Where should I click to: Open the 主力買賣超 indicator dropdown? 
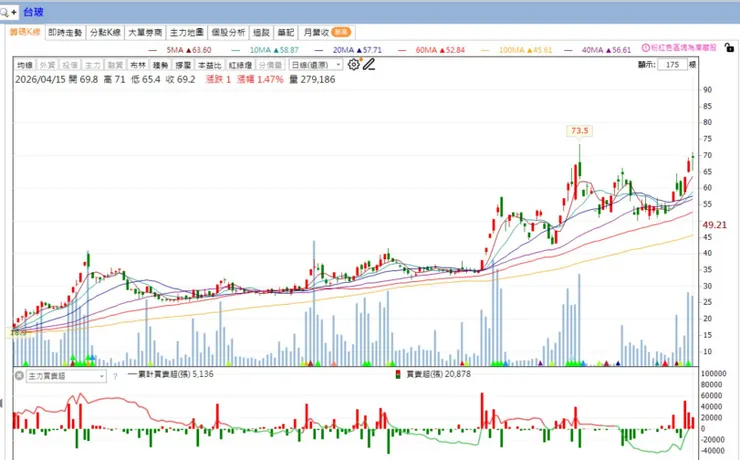click(66, 376)
